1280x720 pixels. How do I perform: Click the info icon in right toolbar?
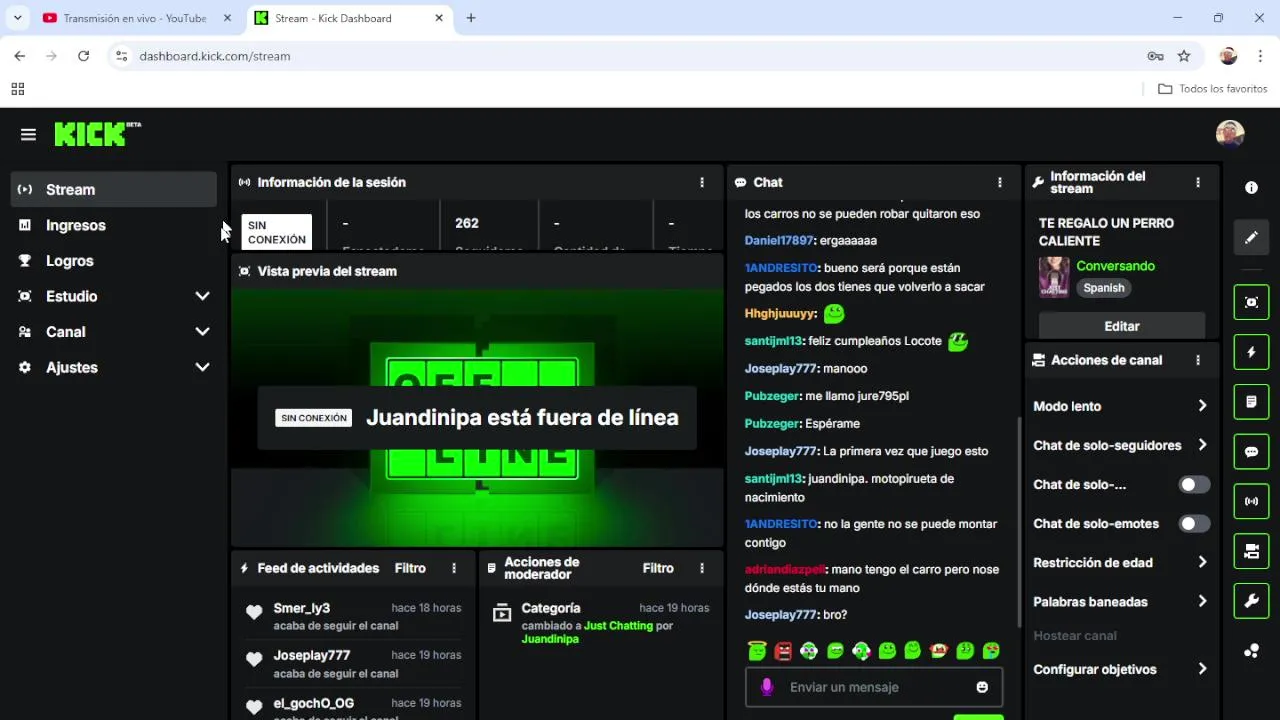click(1251, 187)
